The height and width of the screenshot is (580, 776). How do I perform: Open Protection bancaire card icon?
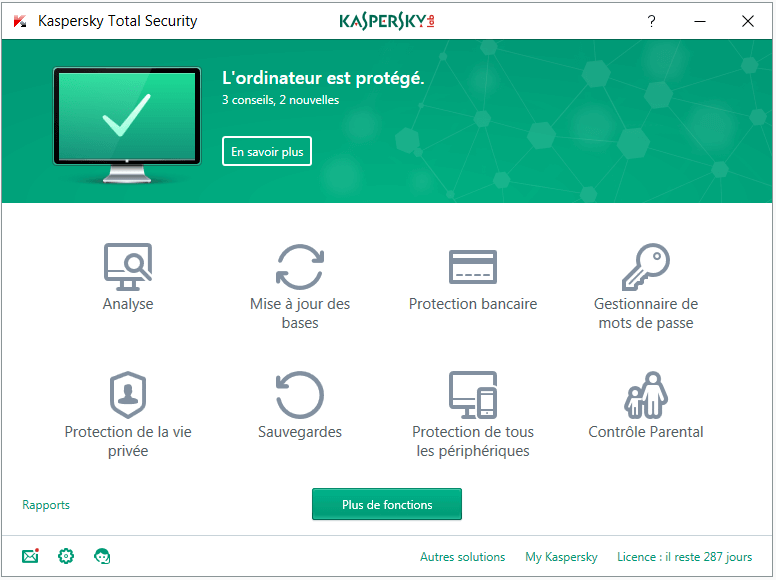pos(473,267)
